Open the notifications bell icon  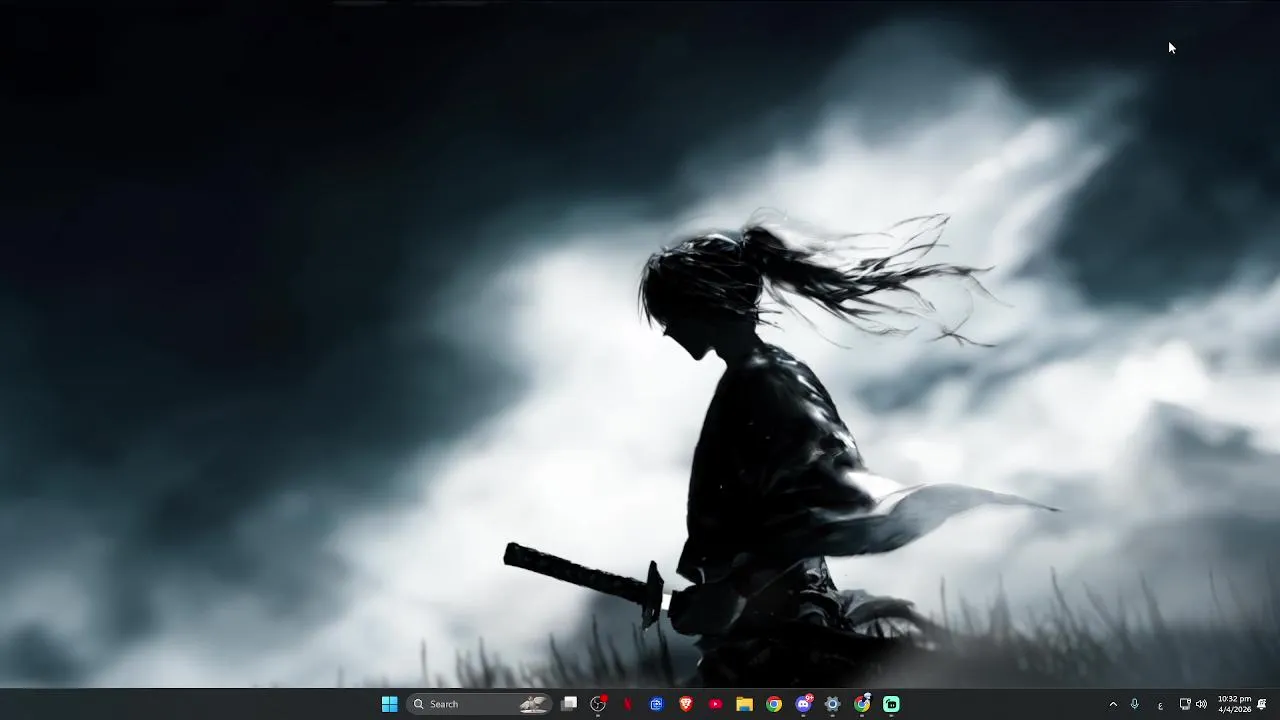click(1262, 704)
